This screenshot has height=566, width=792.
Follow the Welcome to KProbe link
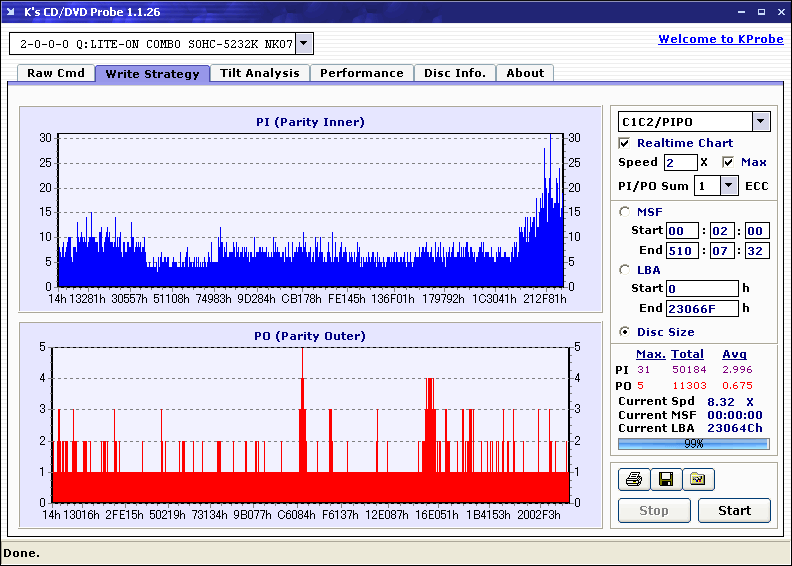click(x=719, y=39)
